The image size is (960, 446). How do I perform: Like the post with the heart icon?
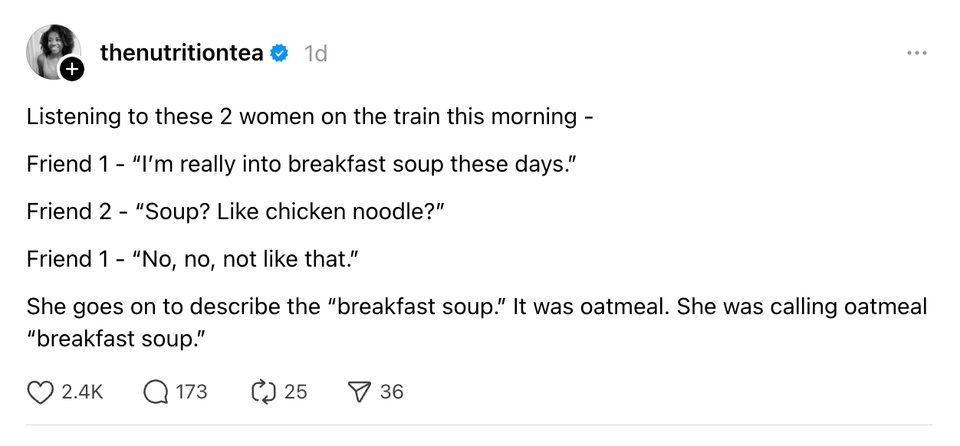point(40,392)
